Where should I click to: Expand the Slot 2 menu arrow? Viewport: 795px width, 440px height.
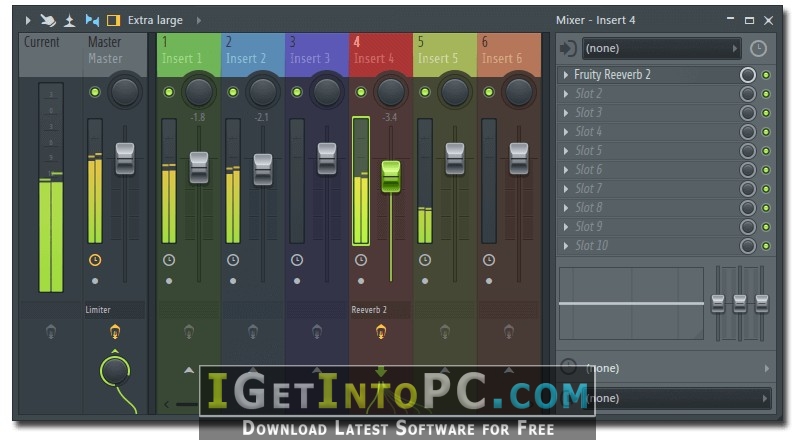coord(566,94)
